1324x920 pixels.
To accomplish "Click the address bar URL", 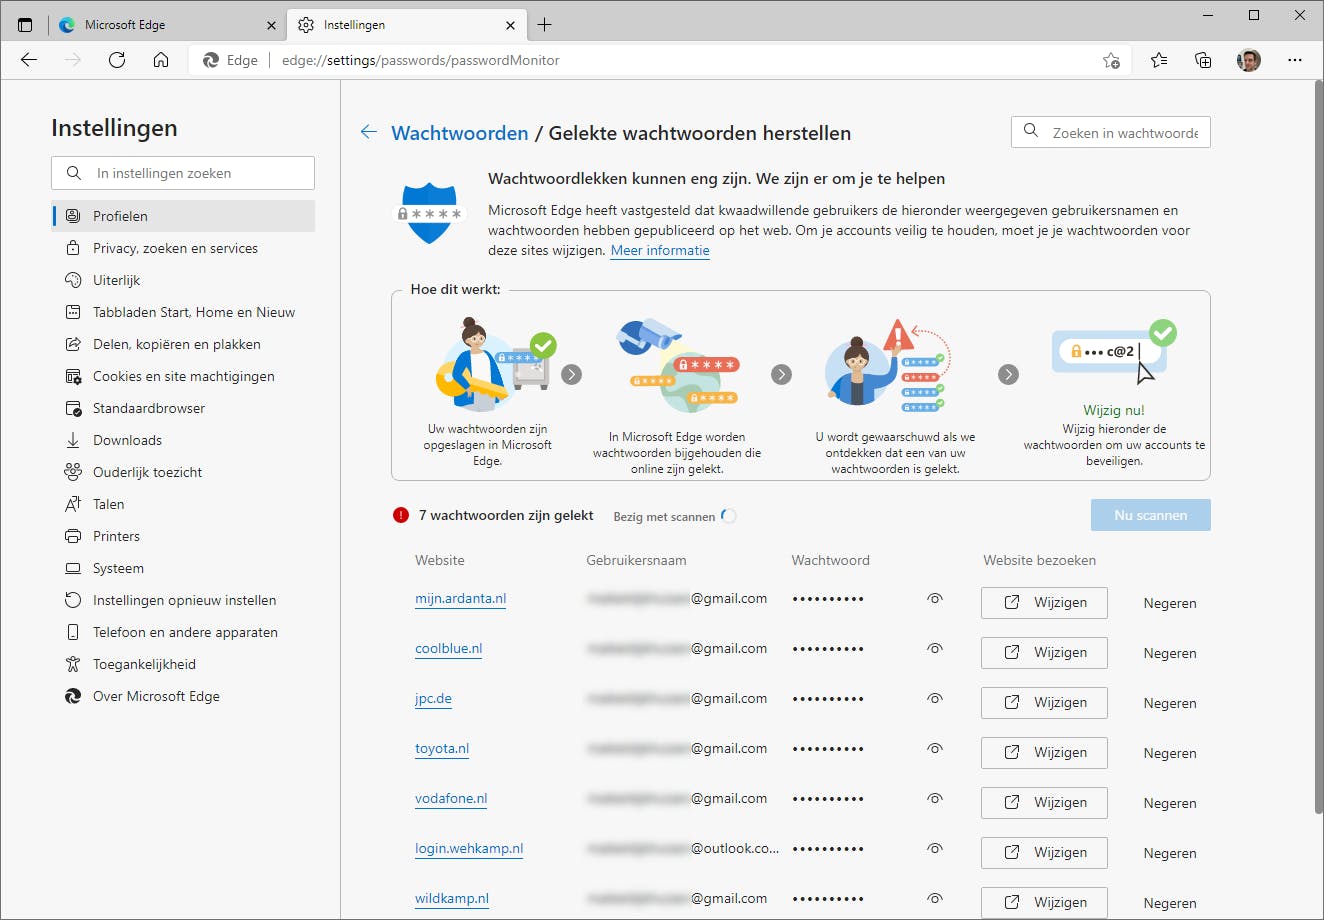I will 421,60.
